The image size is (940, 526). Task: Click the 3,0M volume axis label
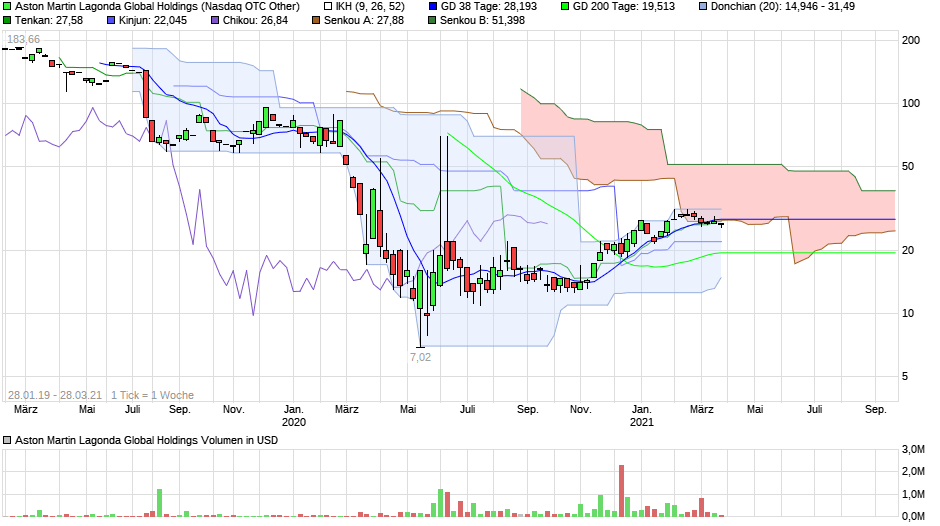[912, 449]
